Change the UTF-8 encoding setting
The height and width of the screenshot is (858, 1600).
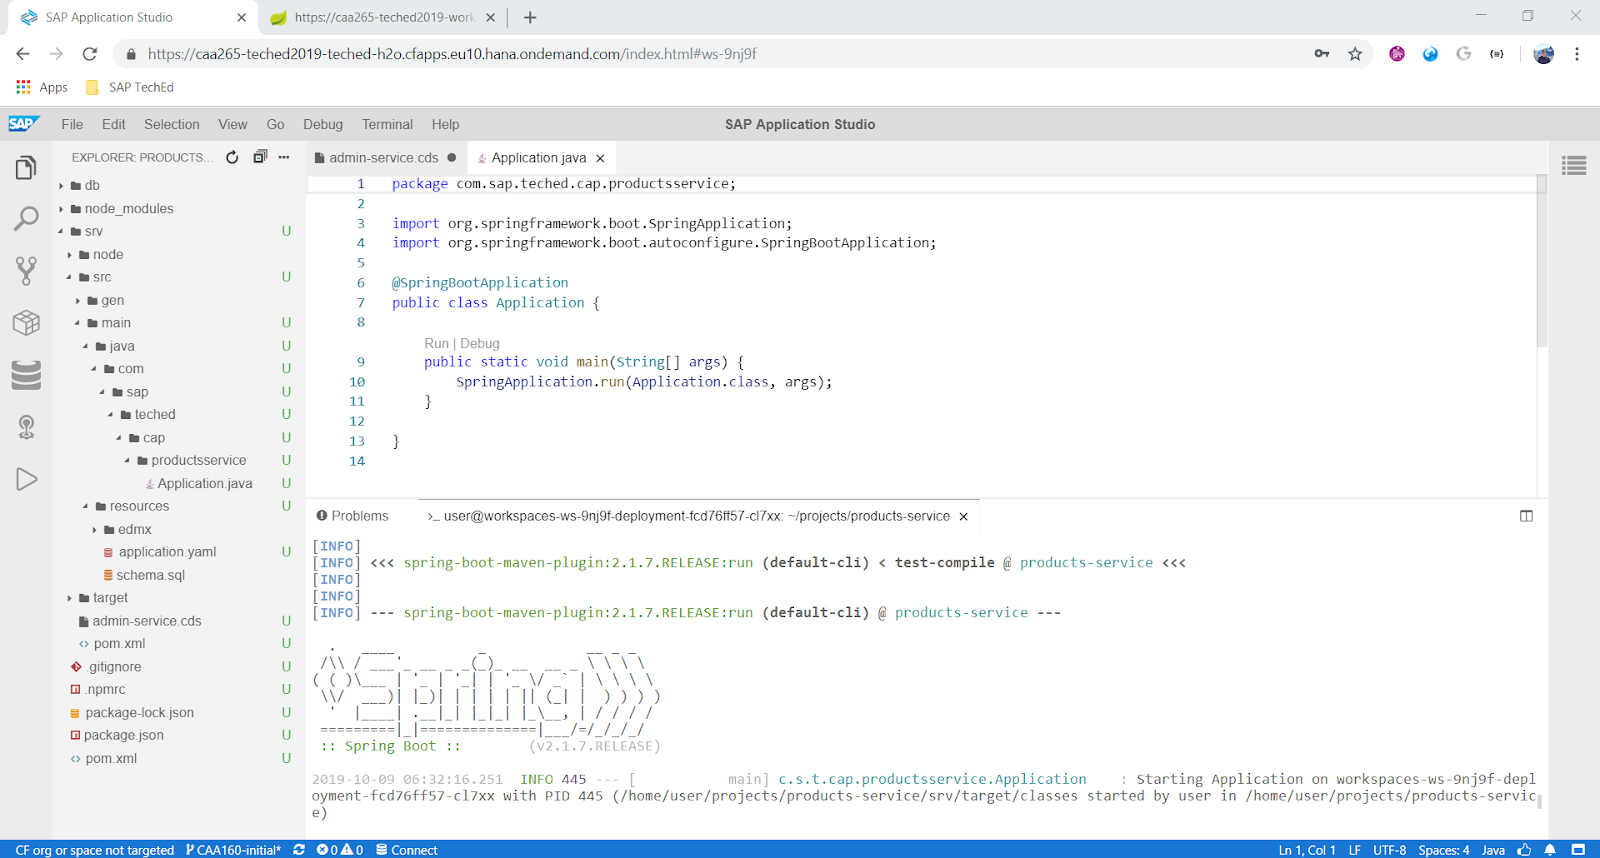tap(1389, 850)
